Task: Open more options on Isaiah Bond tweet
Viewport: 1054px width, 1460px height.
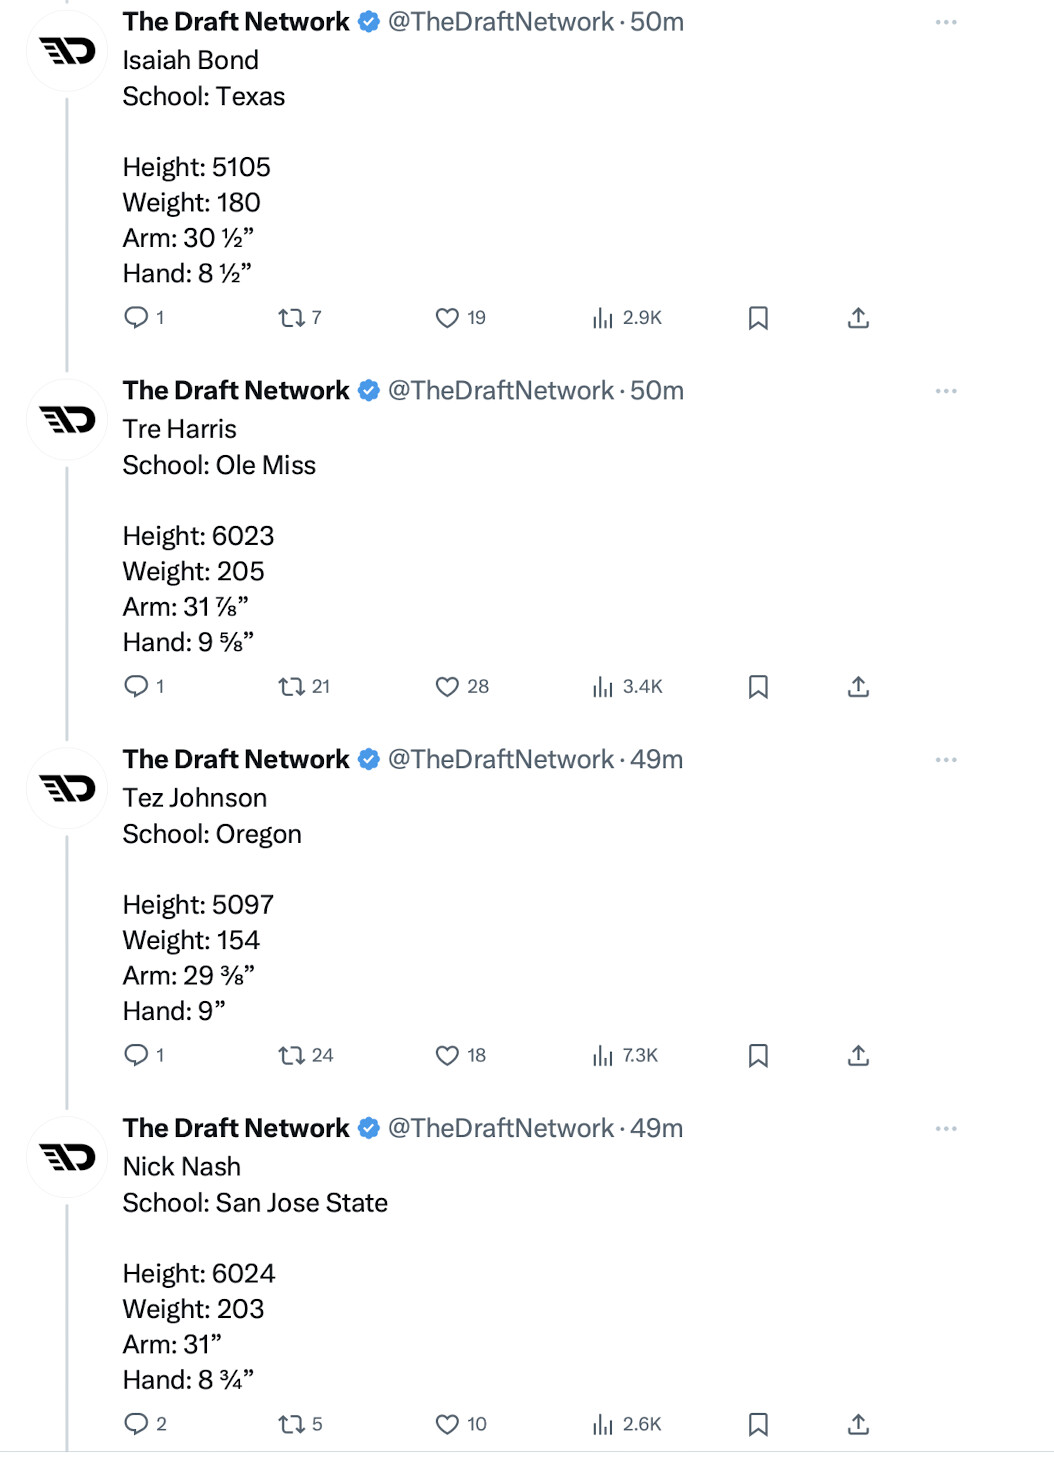Action: (946, 22)
